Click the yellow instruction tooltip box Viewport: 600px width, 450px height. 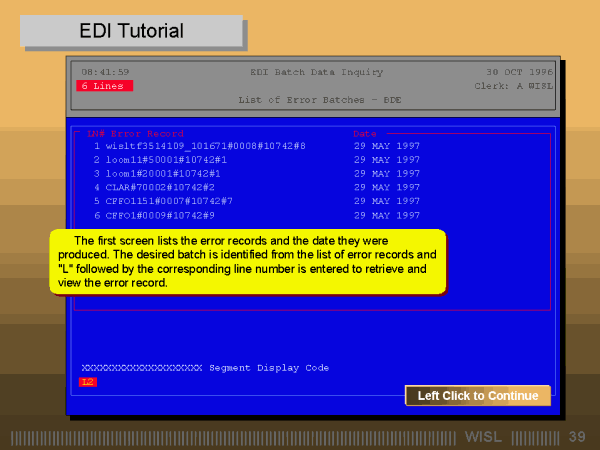[x=247, y=262]
